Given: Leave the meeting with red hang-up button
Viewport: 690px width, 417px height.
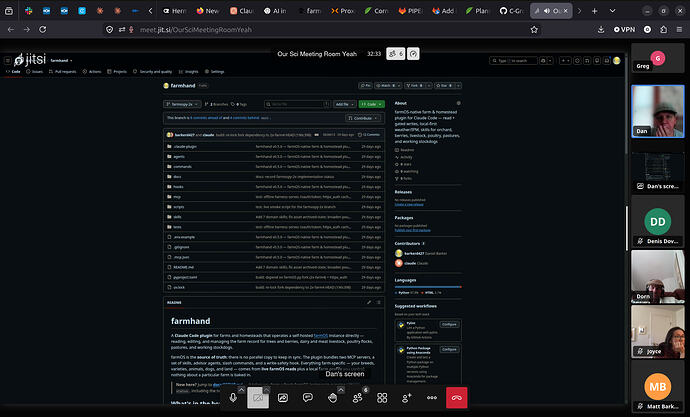Looking at the screenshot, I should (x=457, y=398).
